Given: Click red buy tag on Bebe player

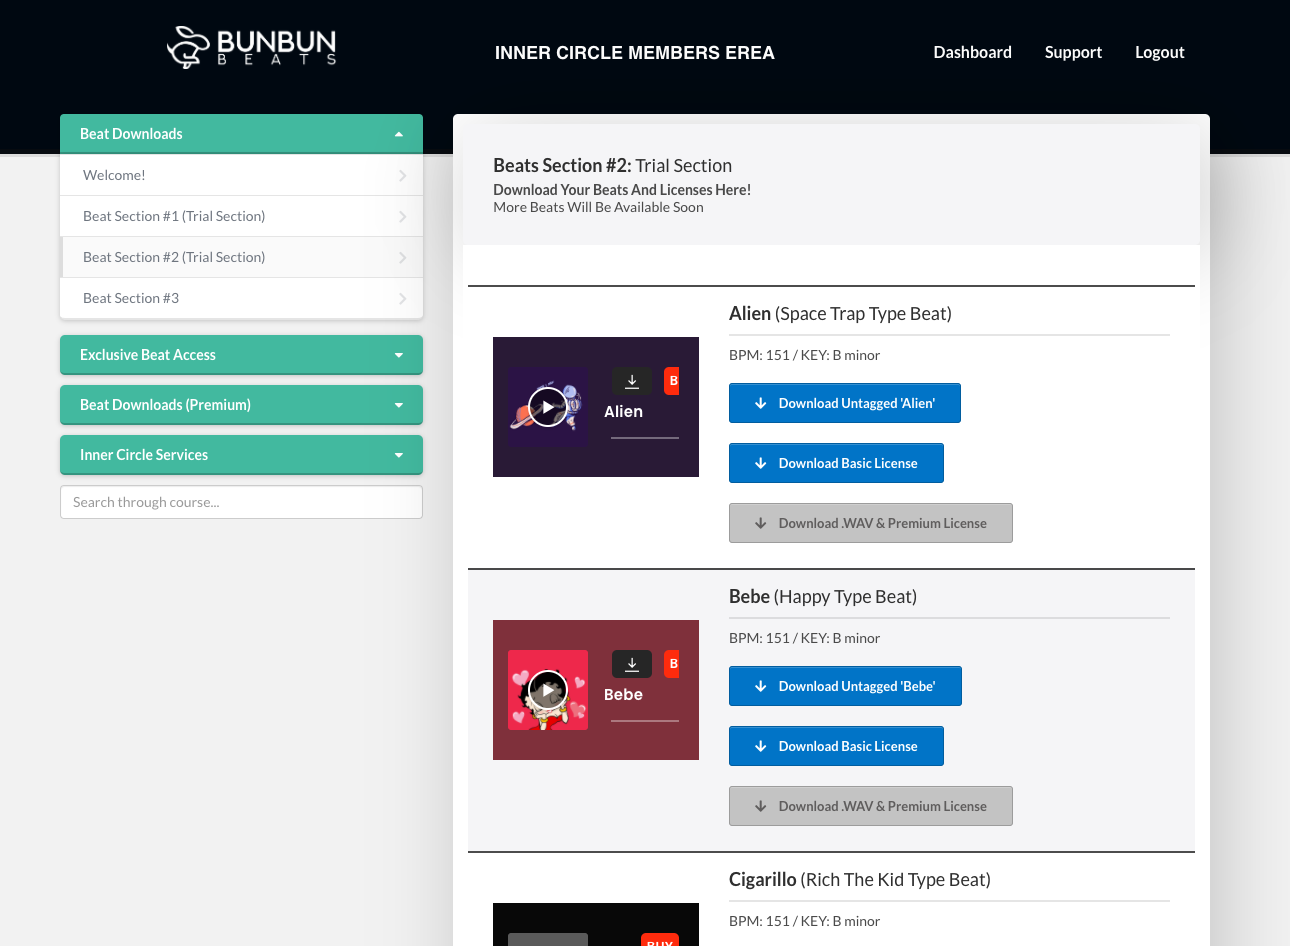Looking at the screenshot, I should (673, 664).
